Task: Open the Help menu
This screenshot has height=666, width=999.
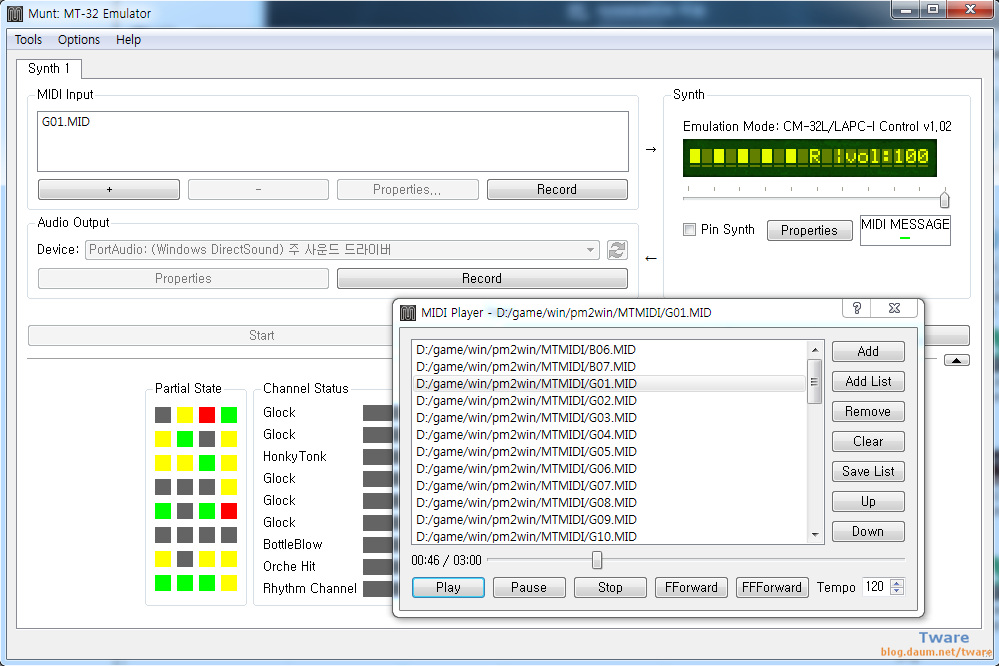Action: point(128,40)
